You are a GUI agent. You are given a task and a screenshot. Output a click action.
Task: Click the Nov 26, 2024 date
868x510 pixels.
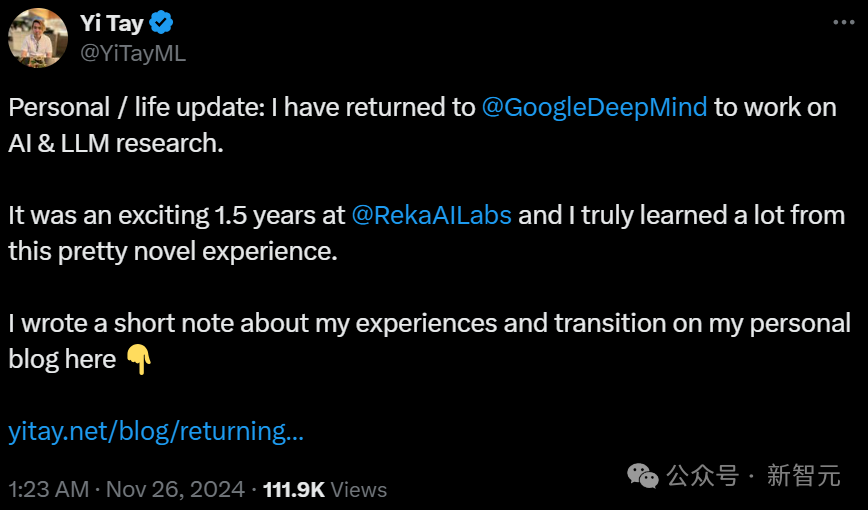pos(175,489)
